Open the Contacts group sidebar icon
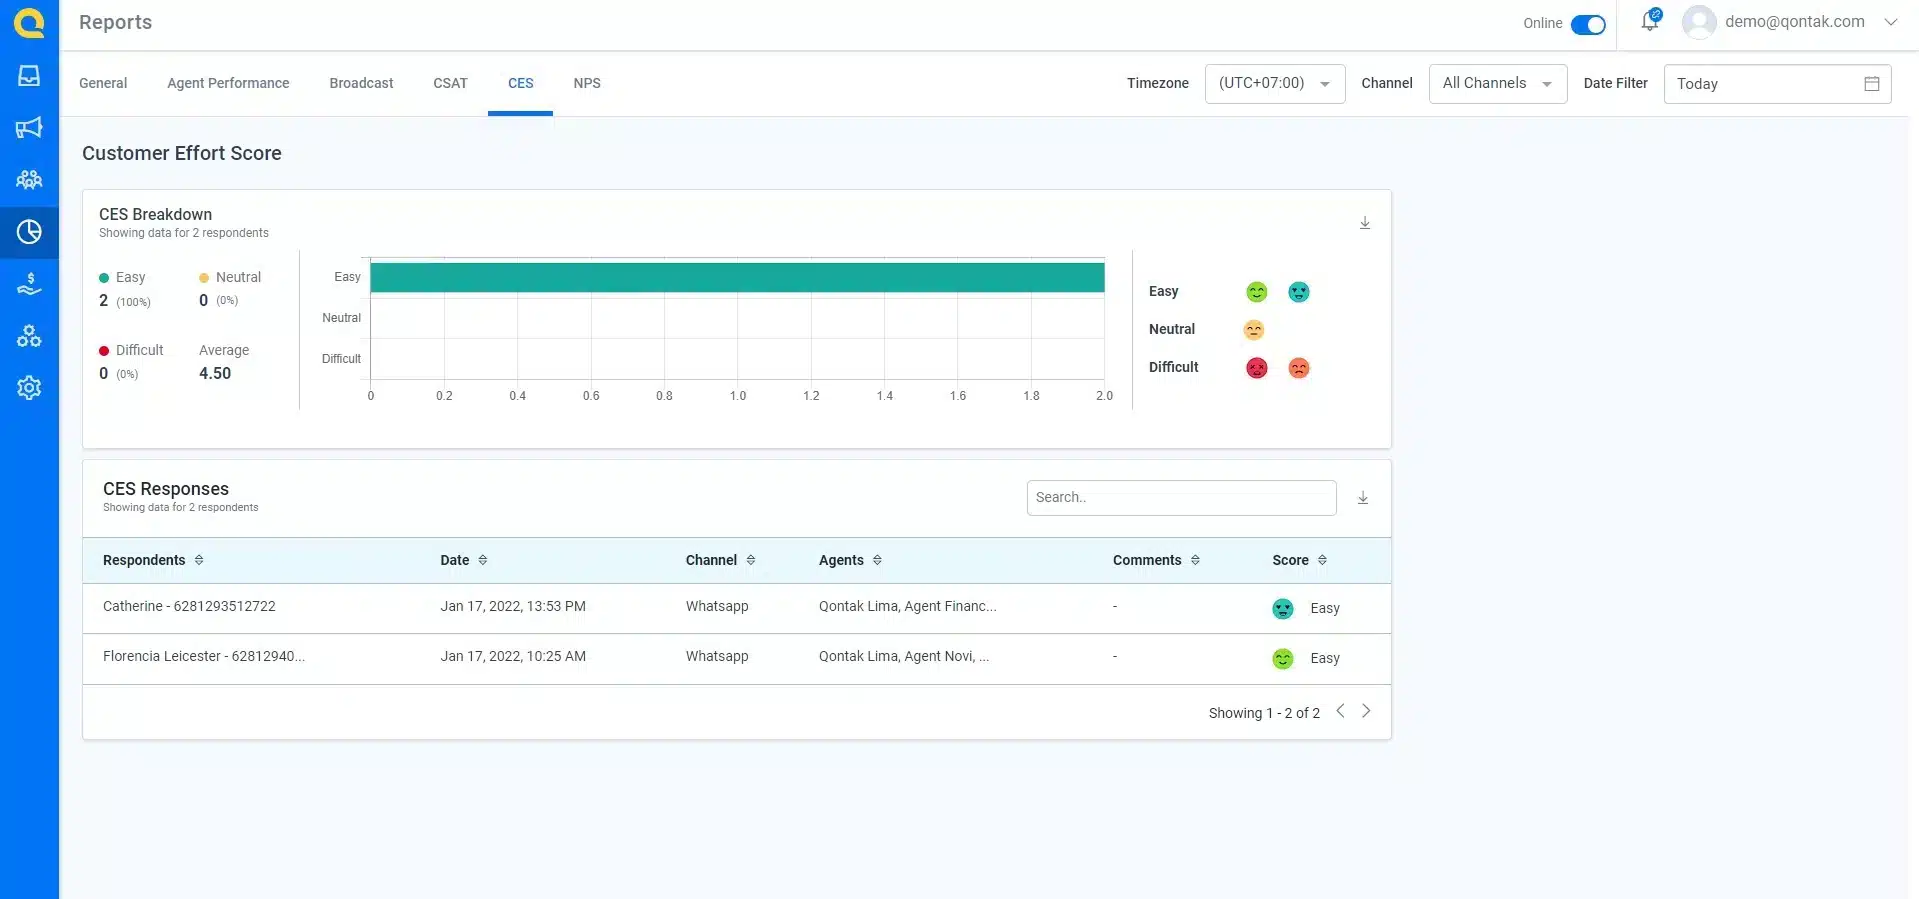The width and height of the screenshot is (1919, 899). pos(29,180)
